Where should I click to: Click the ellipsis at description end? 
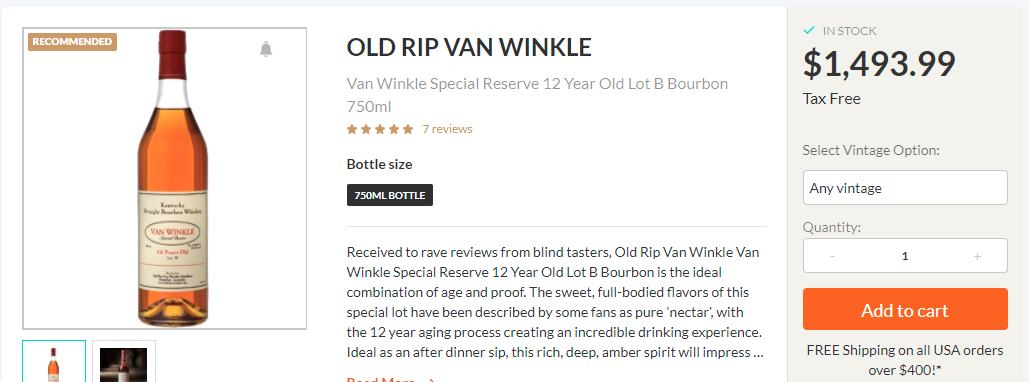[x=758, y=352]
